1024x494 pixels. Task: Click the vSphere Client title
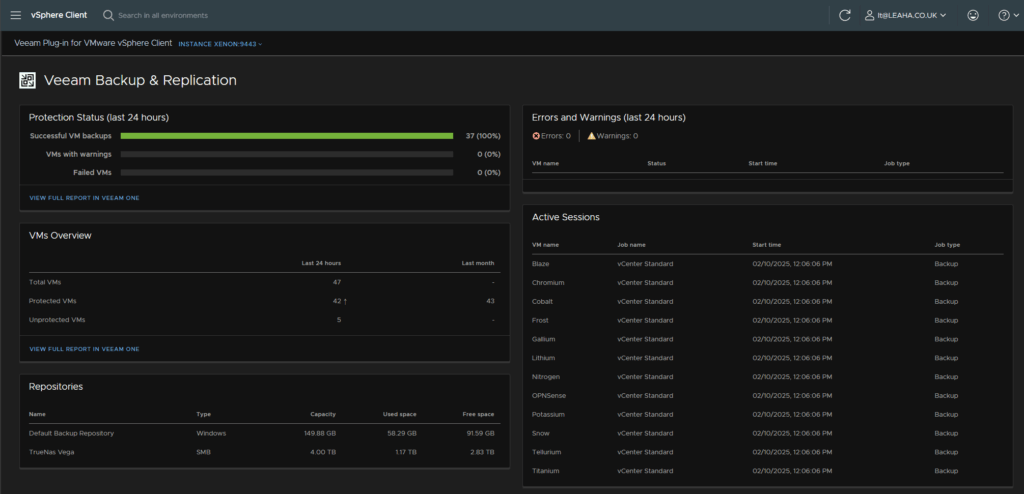pos(59,15)
